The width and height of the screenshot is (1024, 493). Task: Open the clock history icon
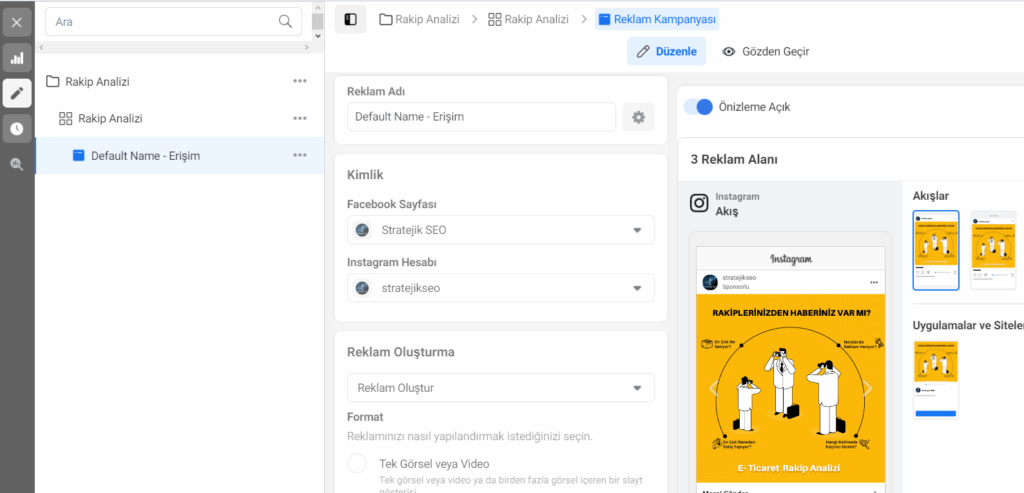17,128
